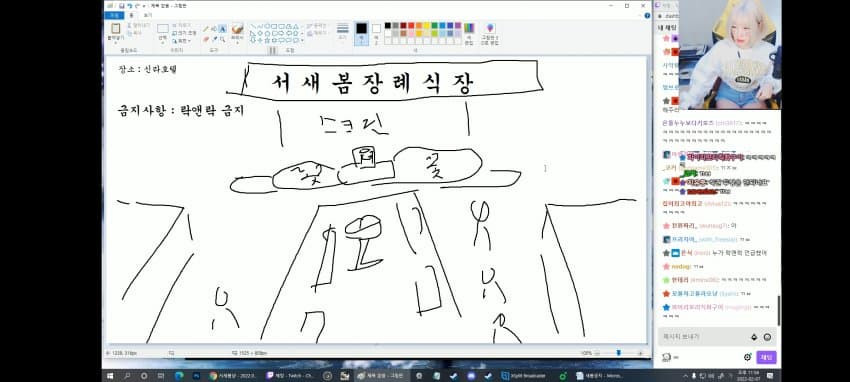Expand the Select tool dropdown
Image resolution: width=850 pixels, height=382 pixels.
[163, 33]
